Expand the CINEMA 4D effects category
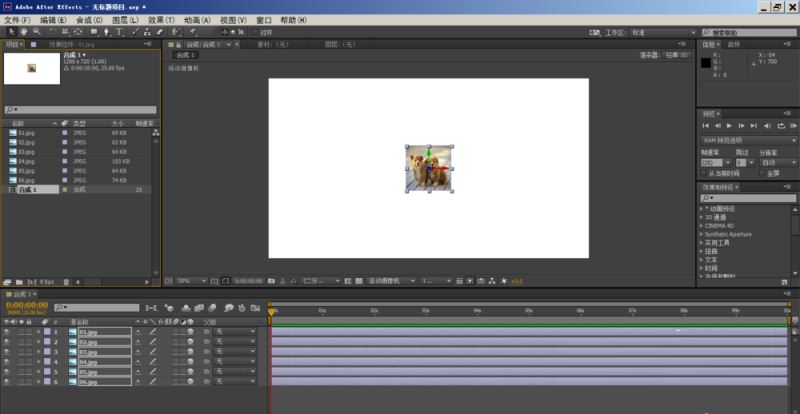Screen dimensions: 800x414 coord(719,226)
